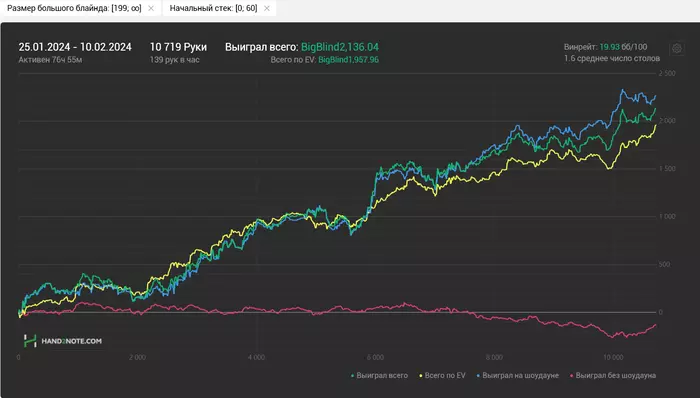Open the chart settings gear icon
This screenshot has width=700, height=398.
tap(677, 48)
